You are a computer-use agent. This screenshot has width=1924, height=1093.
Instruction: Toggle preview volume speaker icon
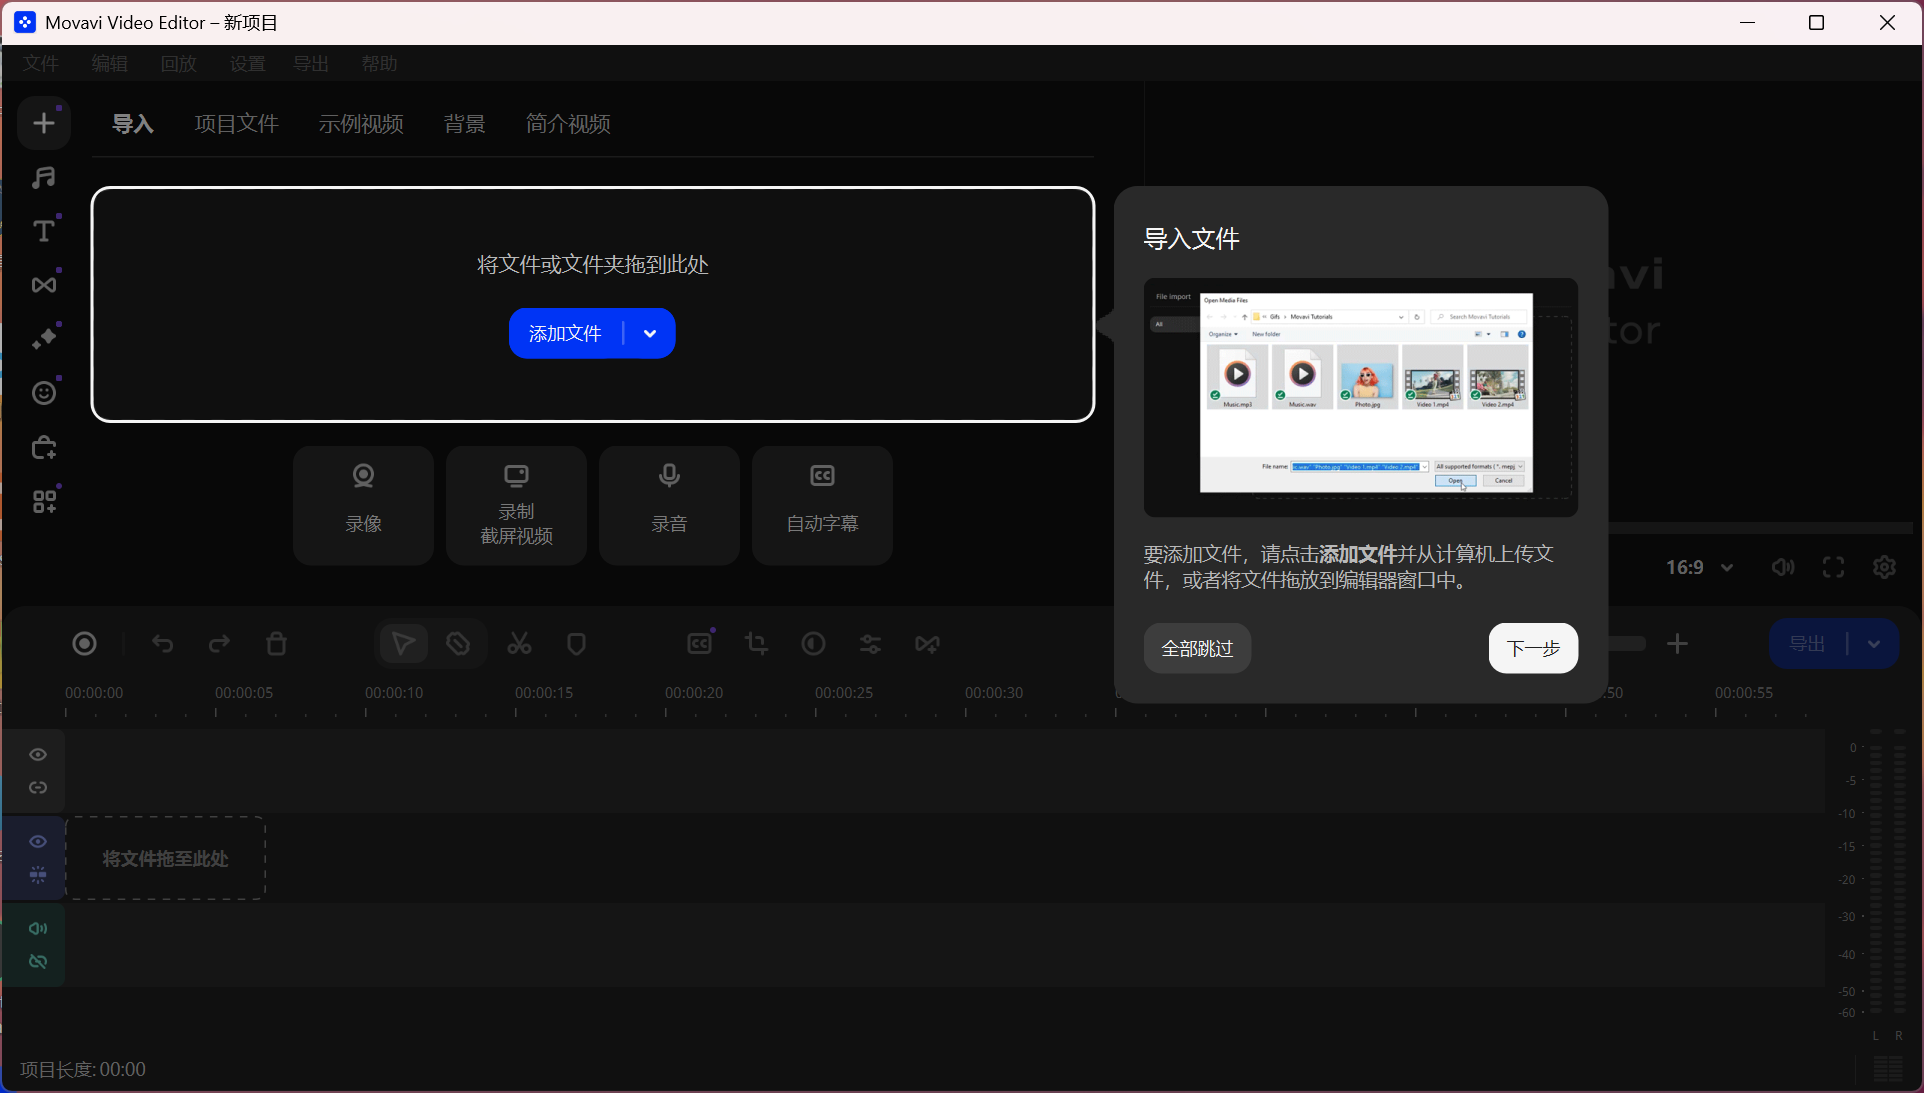click(1783, 568)
